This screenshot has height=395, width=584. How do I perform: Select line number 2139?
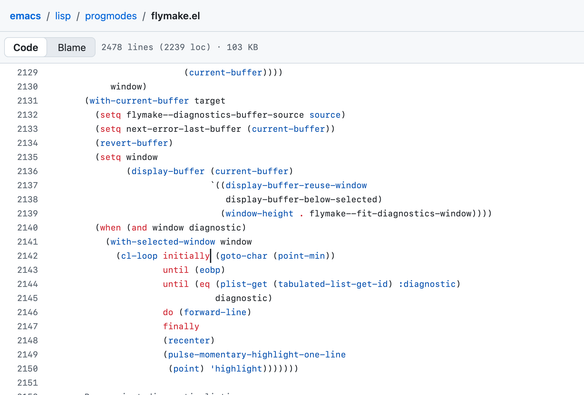[x=28, y=214]
